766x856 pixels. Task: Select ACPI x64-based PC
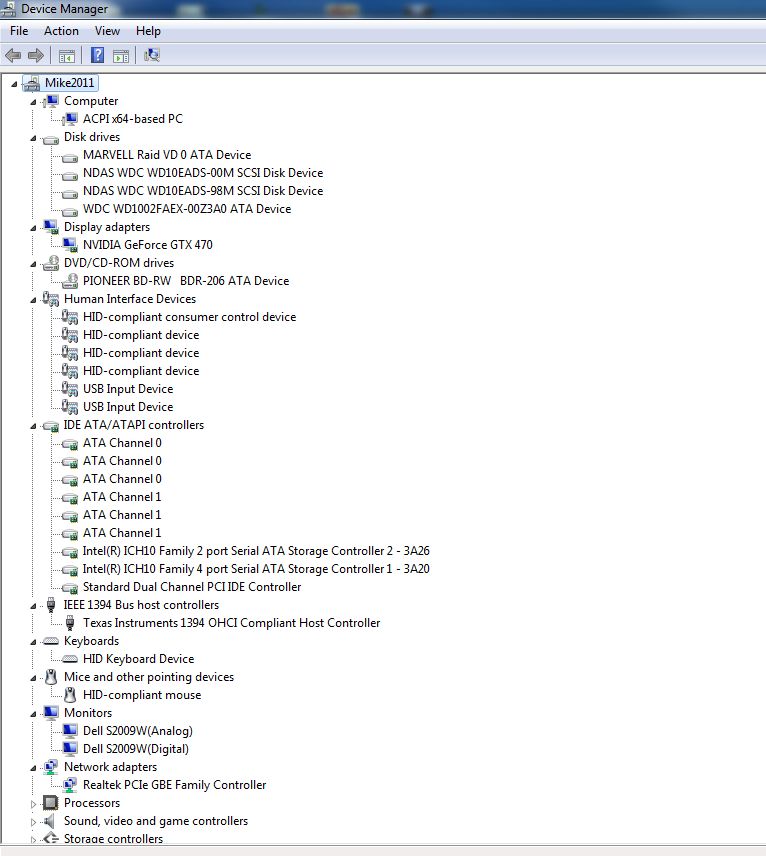coord(133,118)
